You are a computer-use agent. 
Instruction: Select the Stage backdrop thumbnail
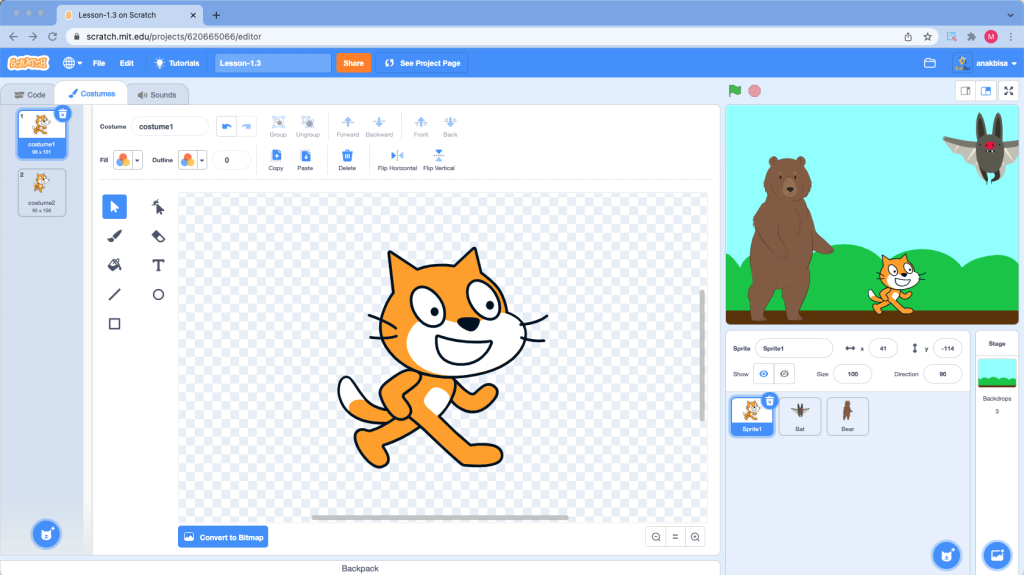tap(997, 373)
